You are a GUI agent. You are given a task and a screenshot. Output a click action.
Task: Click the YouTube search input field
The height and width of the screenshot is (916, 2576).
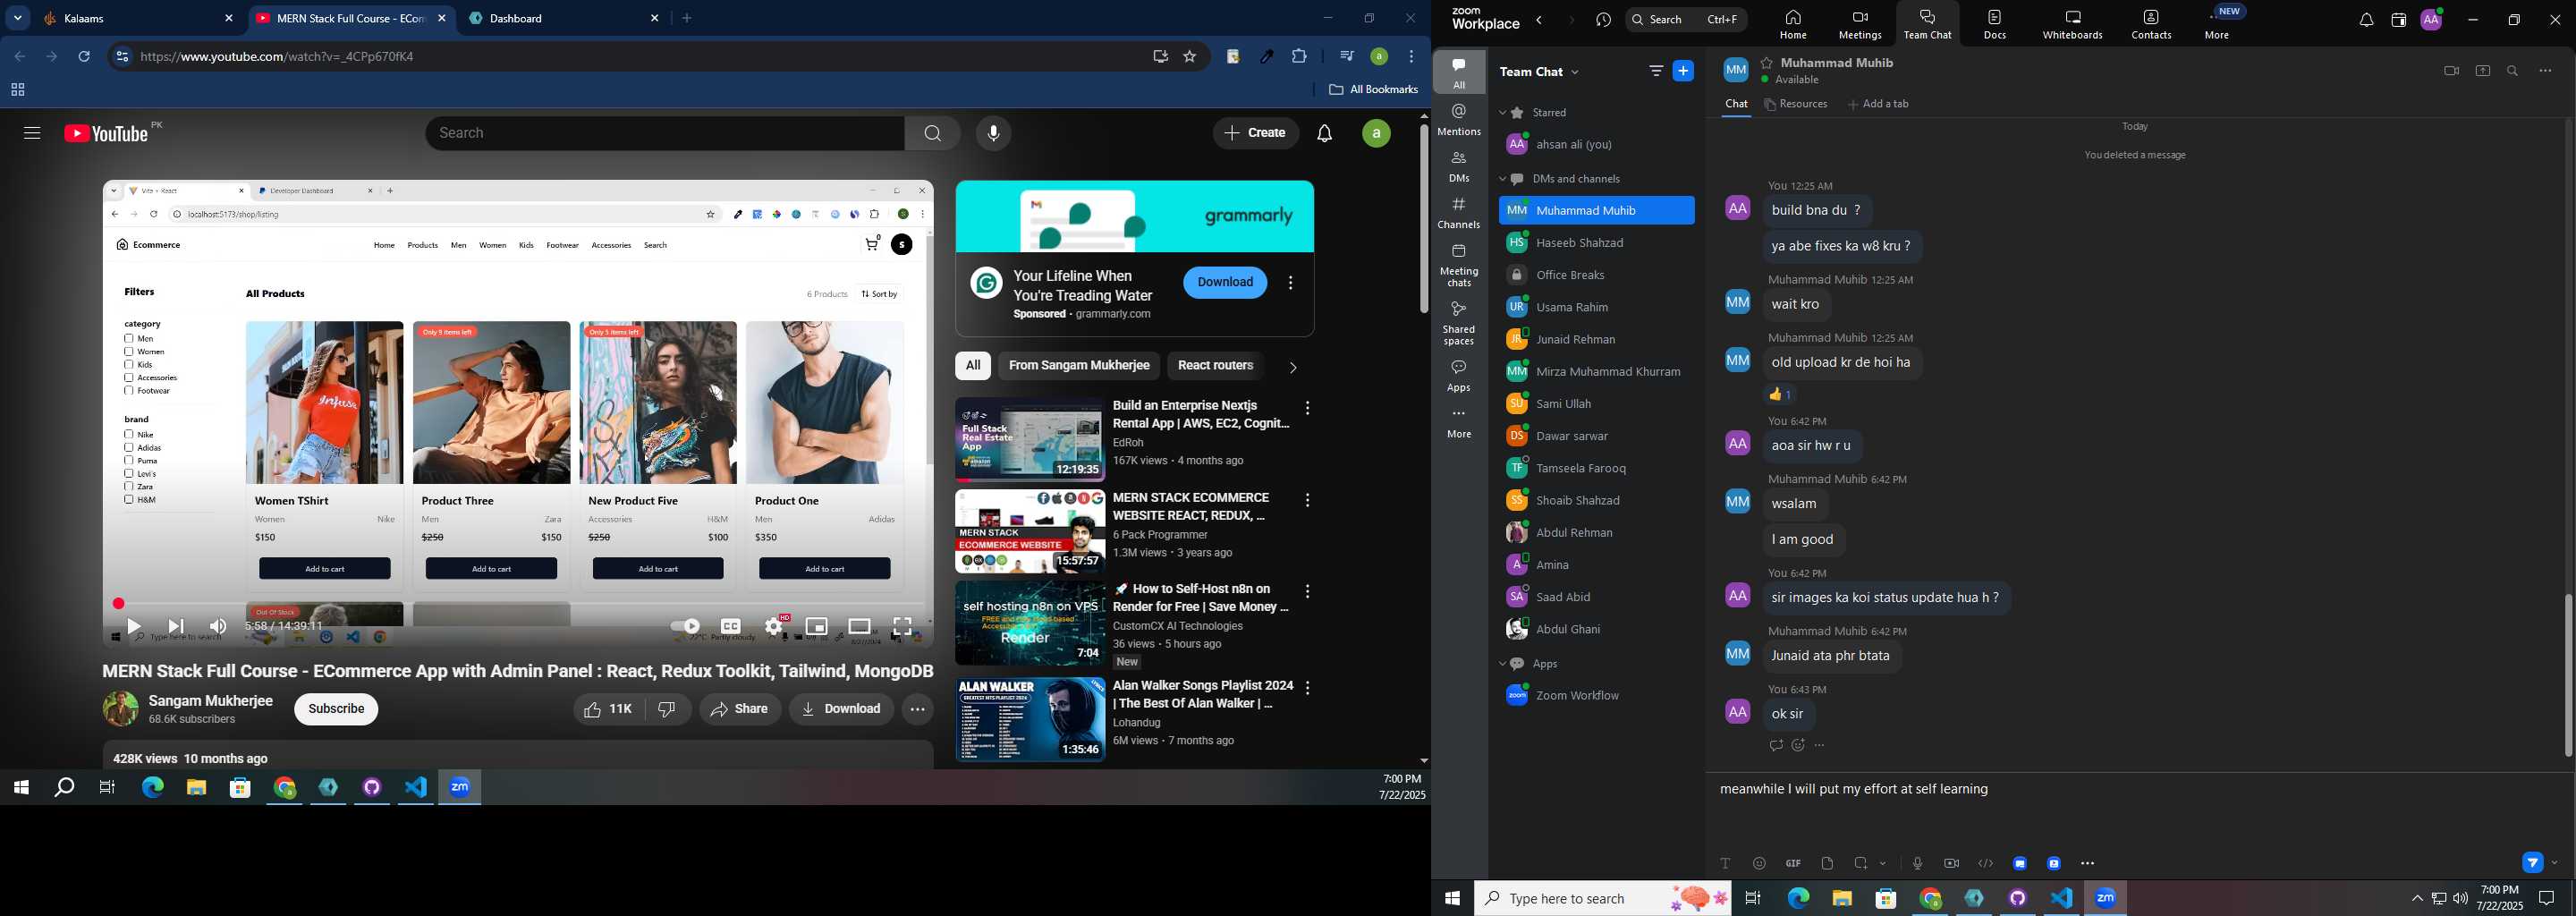(x=665, y=133)
